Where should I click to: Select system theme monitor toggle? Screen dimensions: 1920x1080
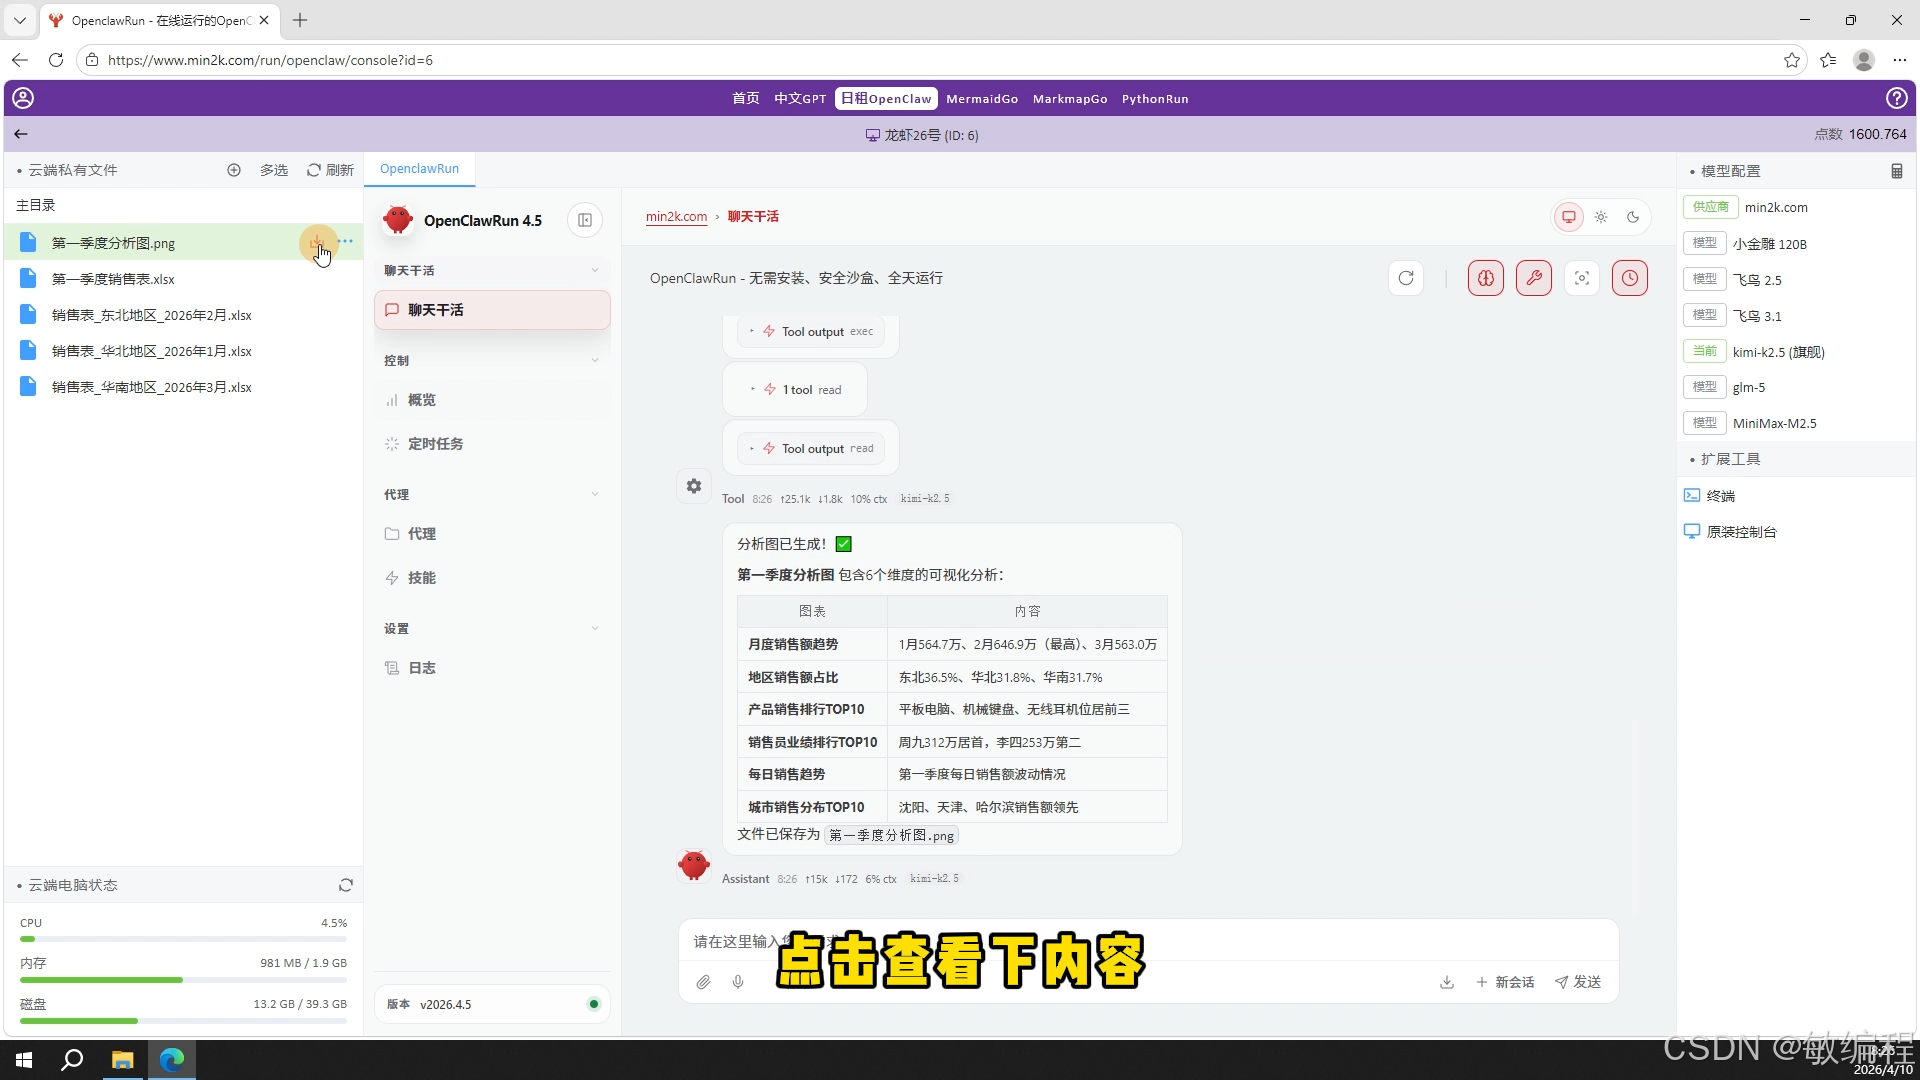1568,217
